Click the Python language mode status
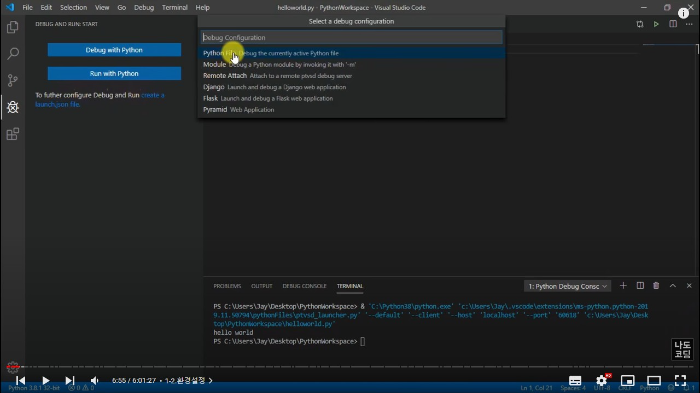700x393 pixels. click(x=649, y=388)
